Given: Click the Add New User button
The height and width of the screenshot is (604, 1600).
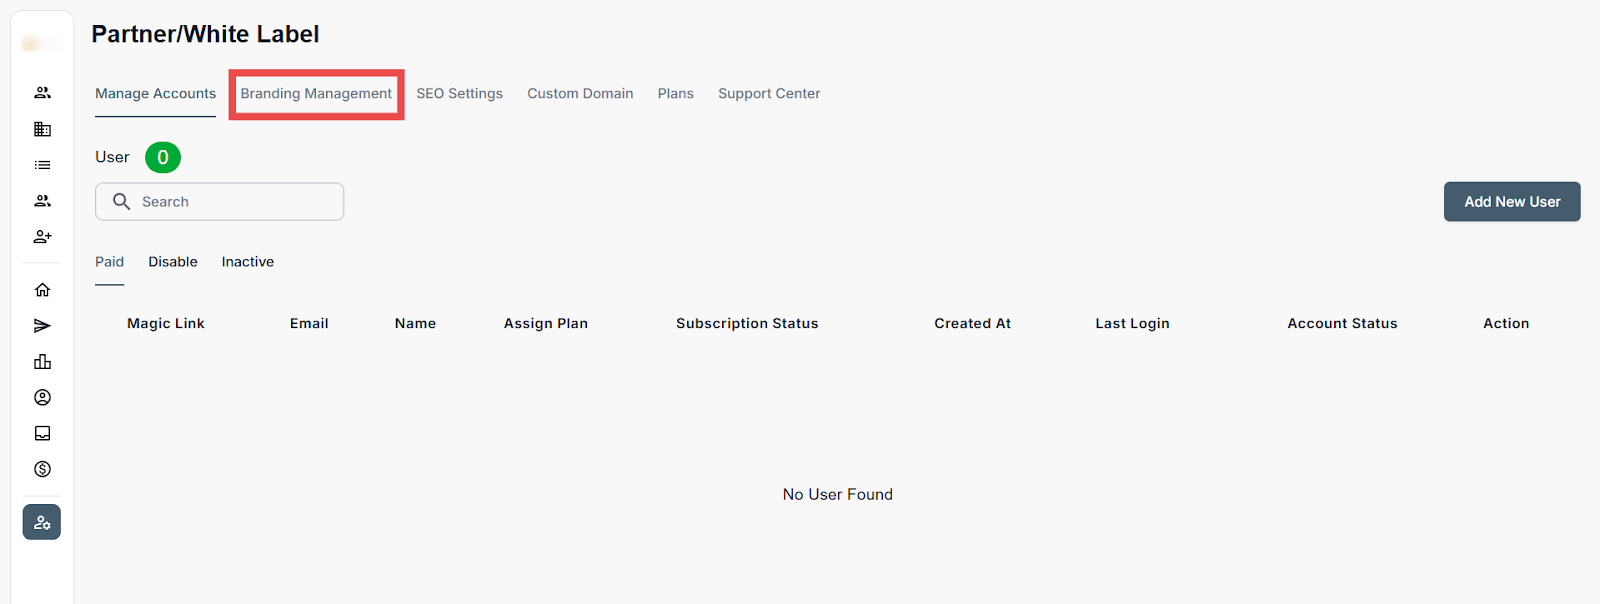Looking at the screenshot, I should tap(1511, 202).
